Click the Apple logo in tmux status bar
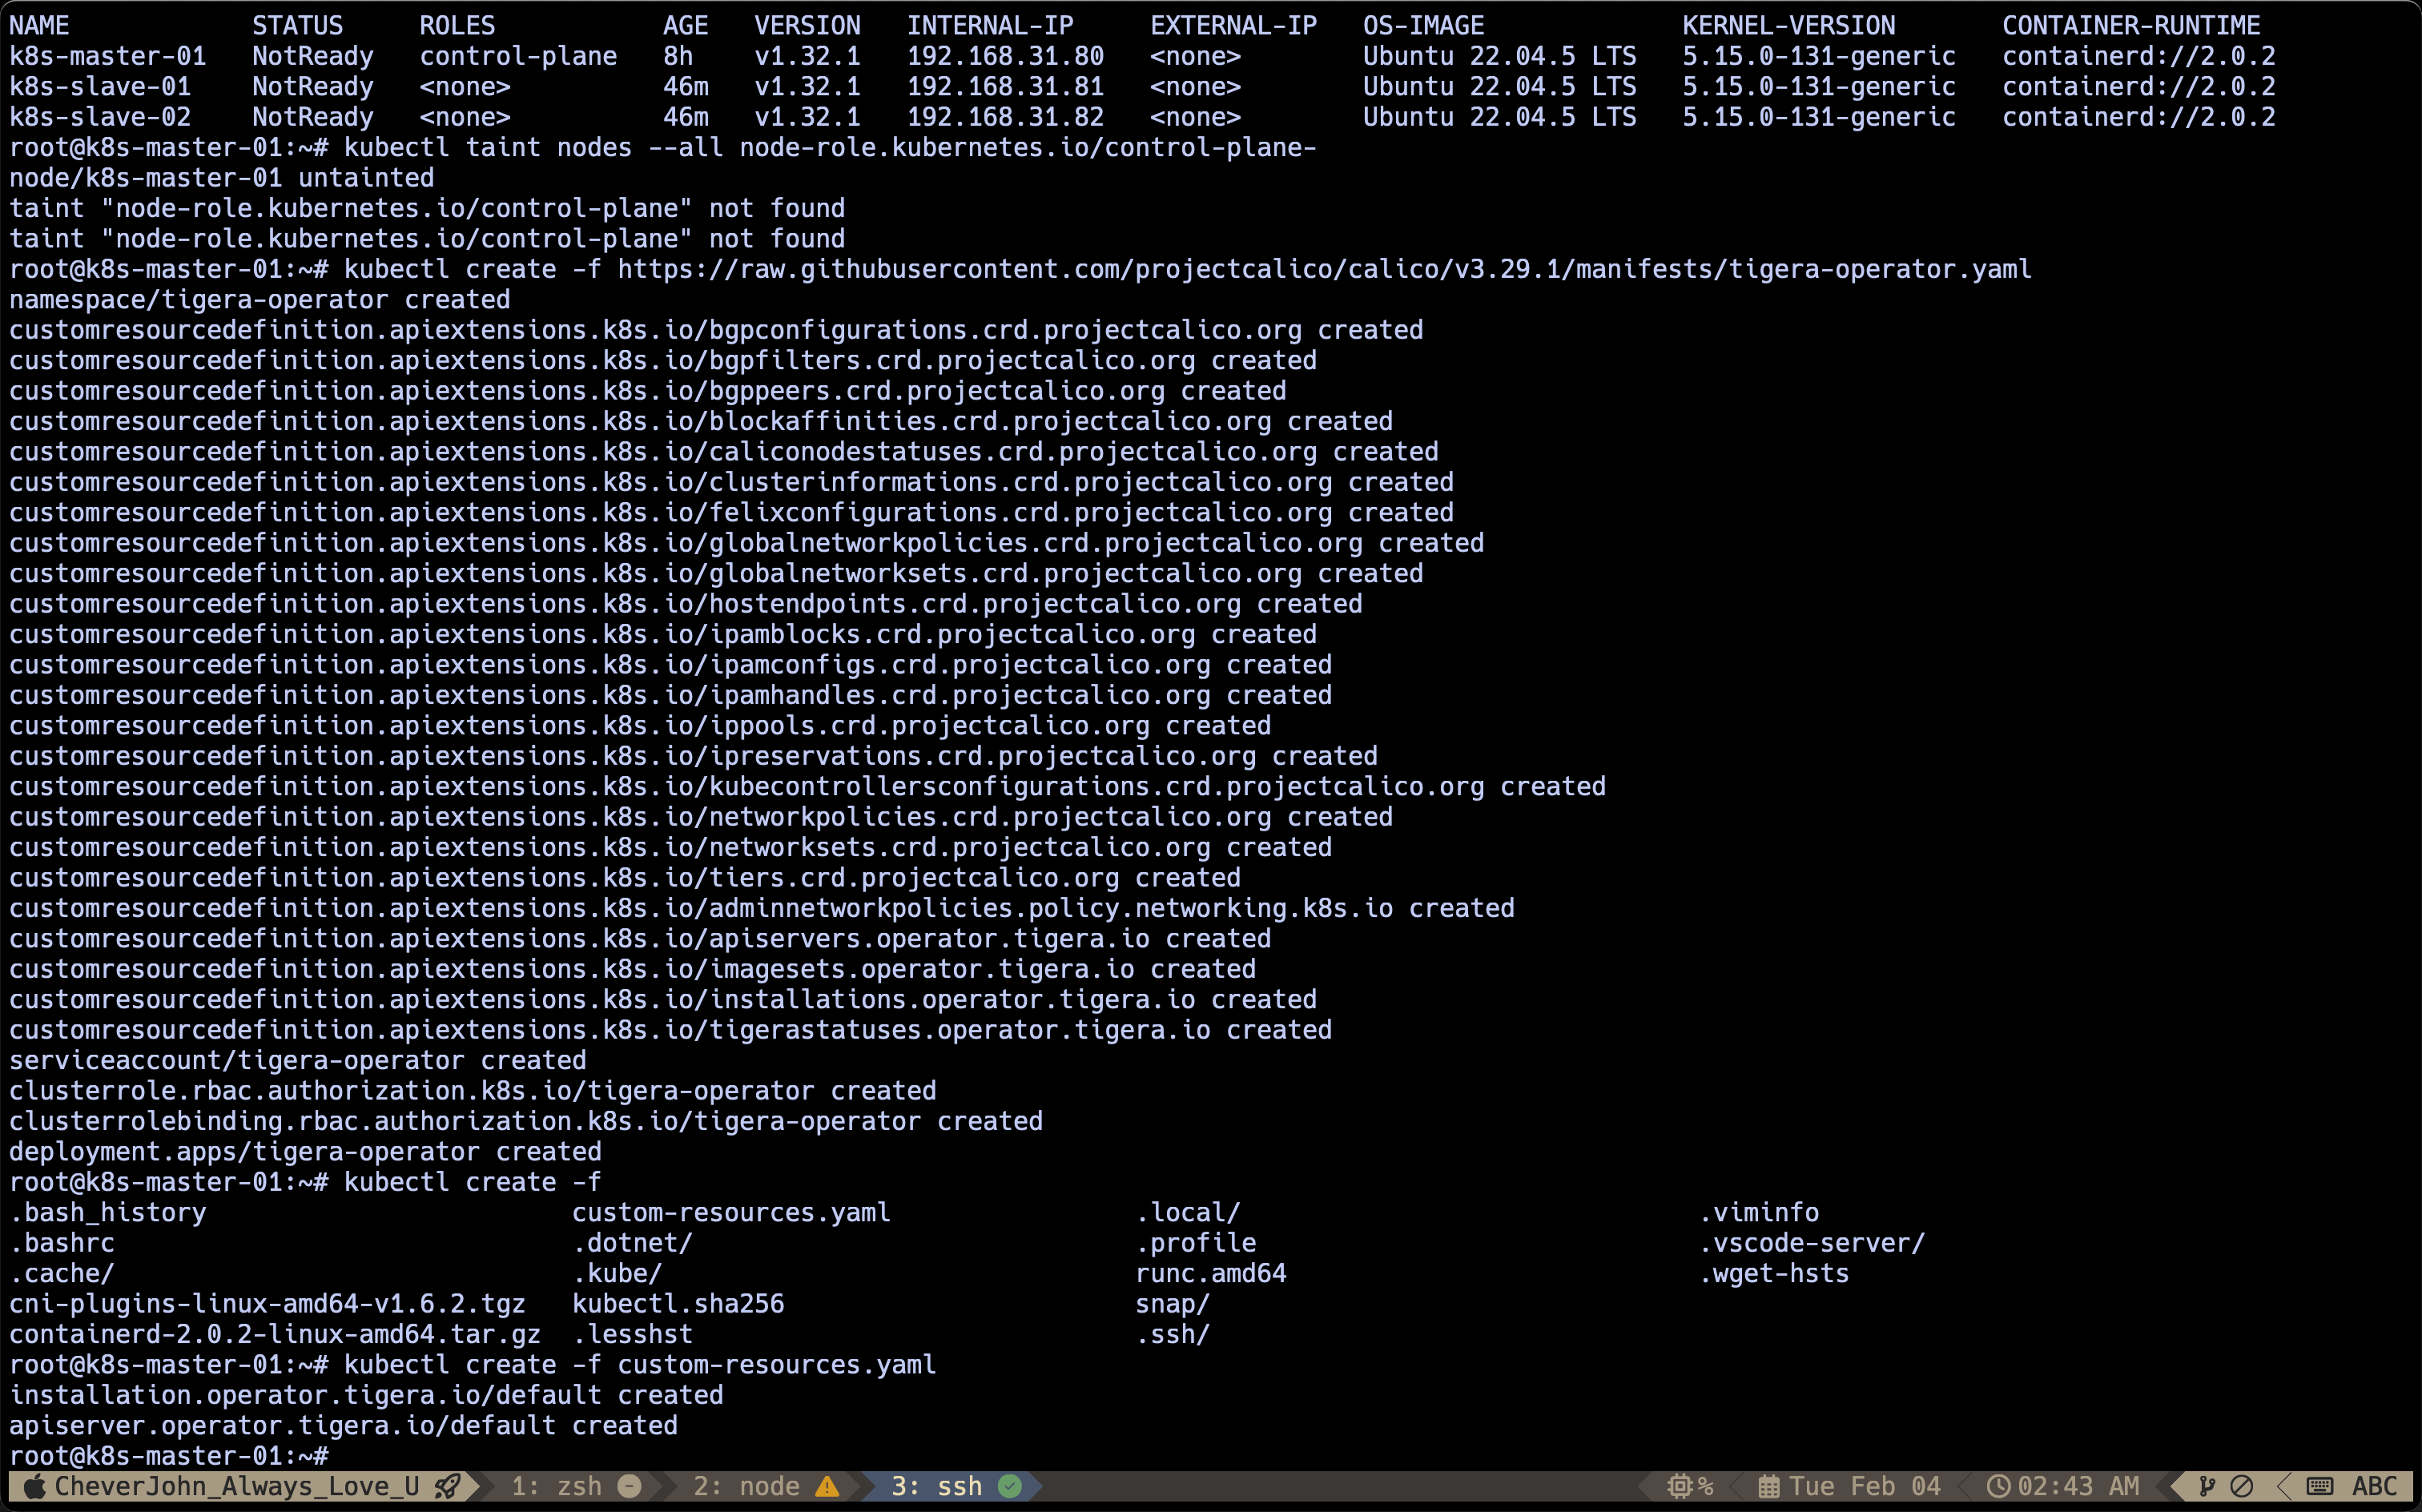 pos(34,1486)
